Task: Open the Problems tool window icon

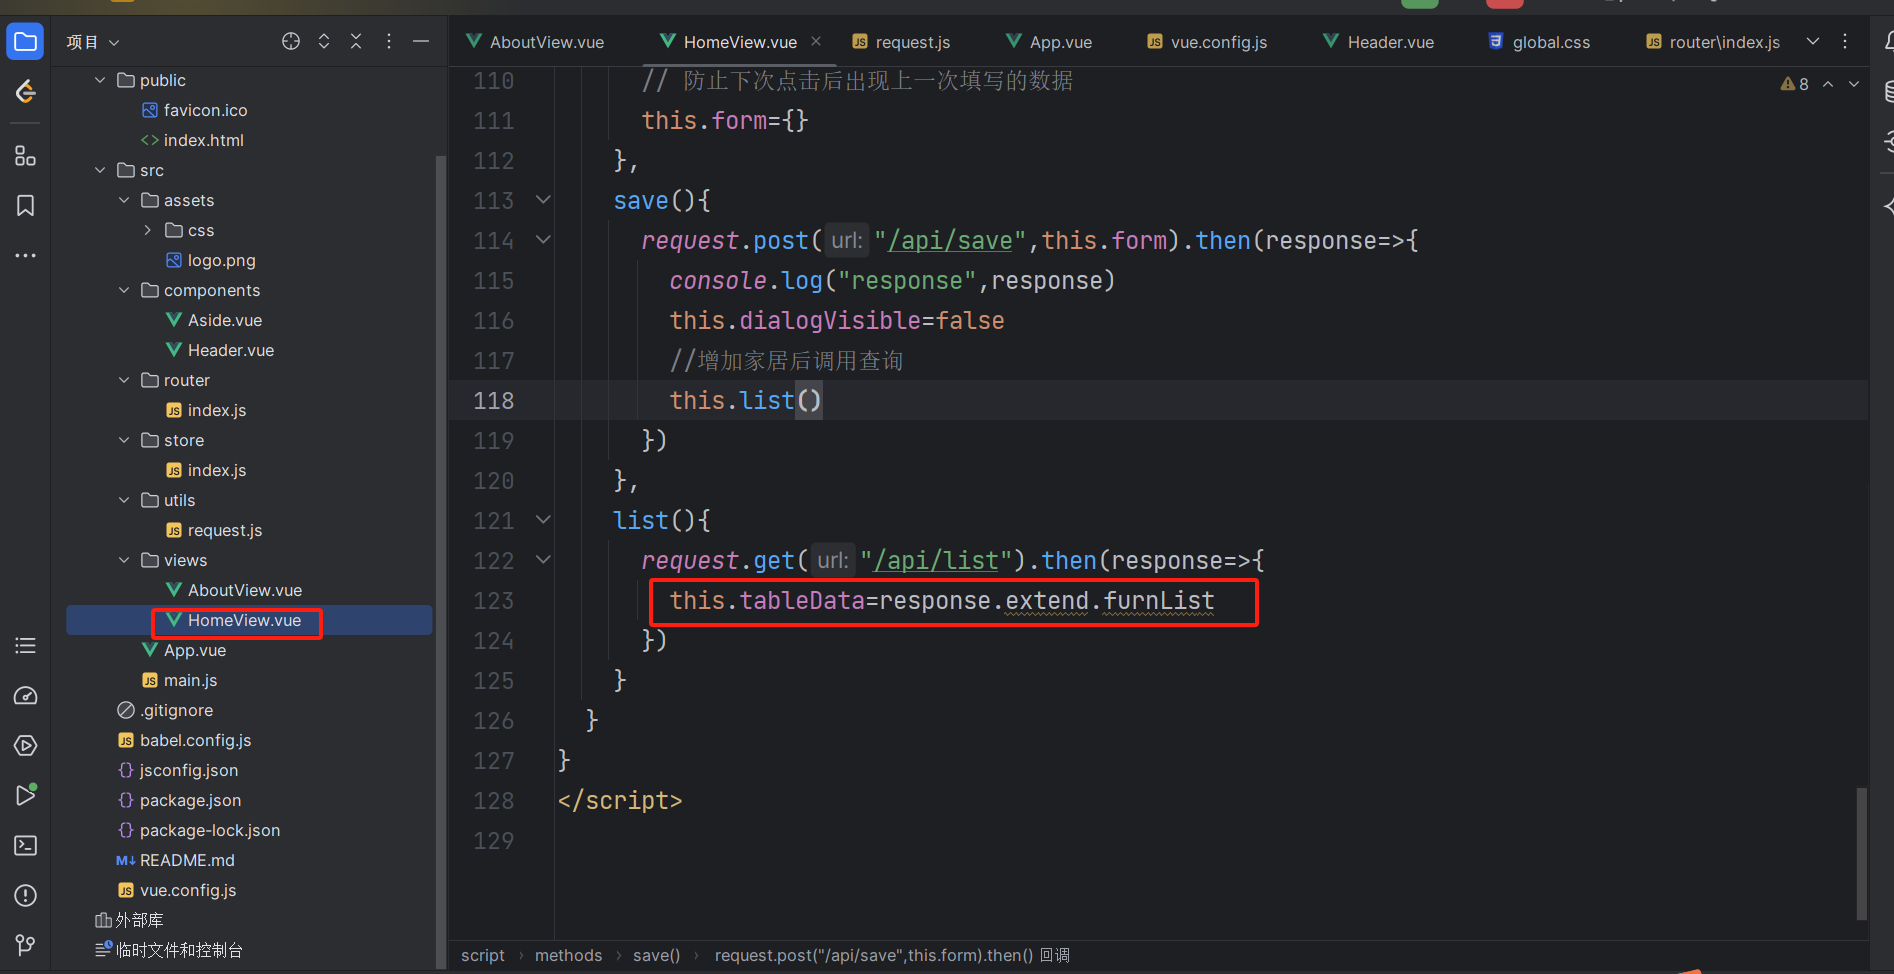Action: click(x=25, y=895)
